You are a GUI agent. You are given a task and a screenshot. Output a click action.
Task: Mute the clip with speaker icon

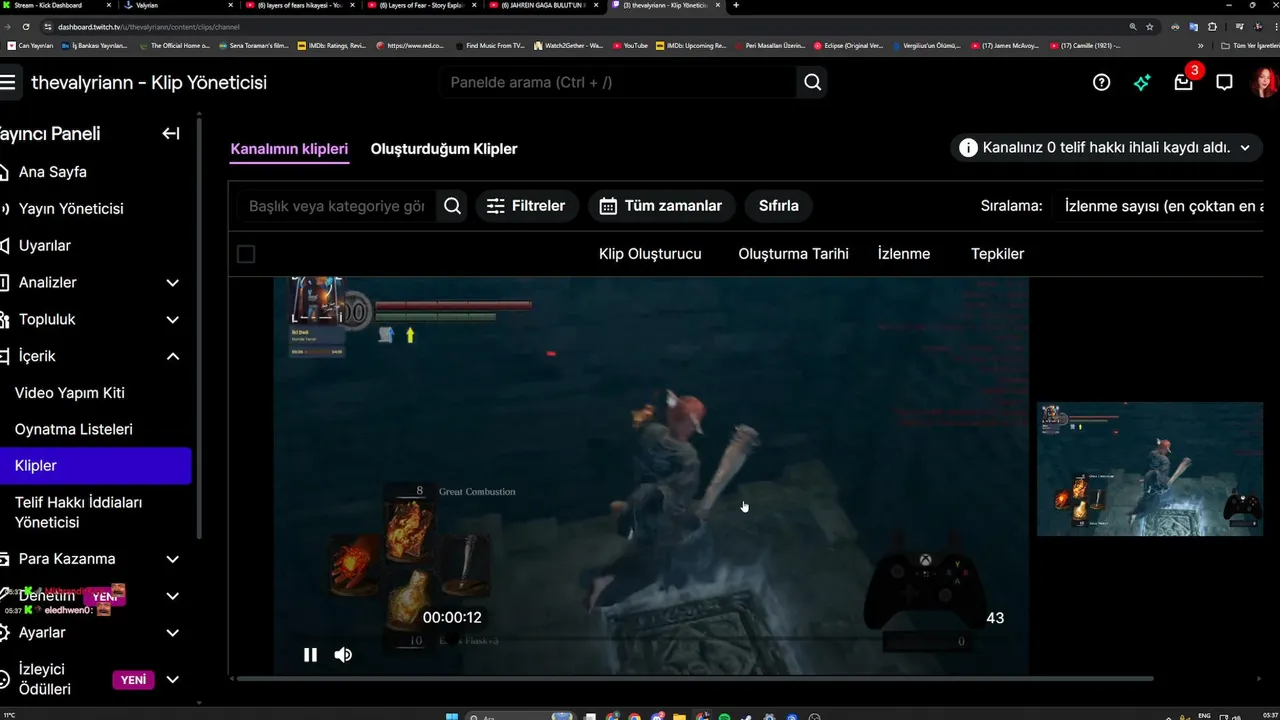343,655
